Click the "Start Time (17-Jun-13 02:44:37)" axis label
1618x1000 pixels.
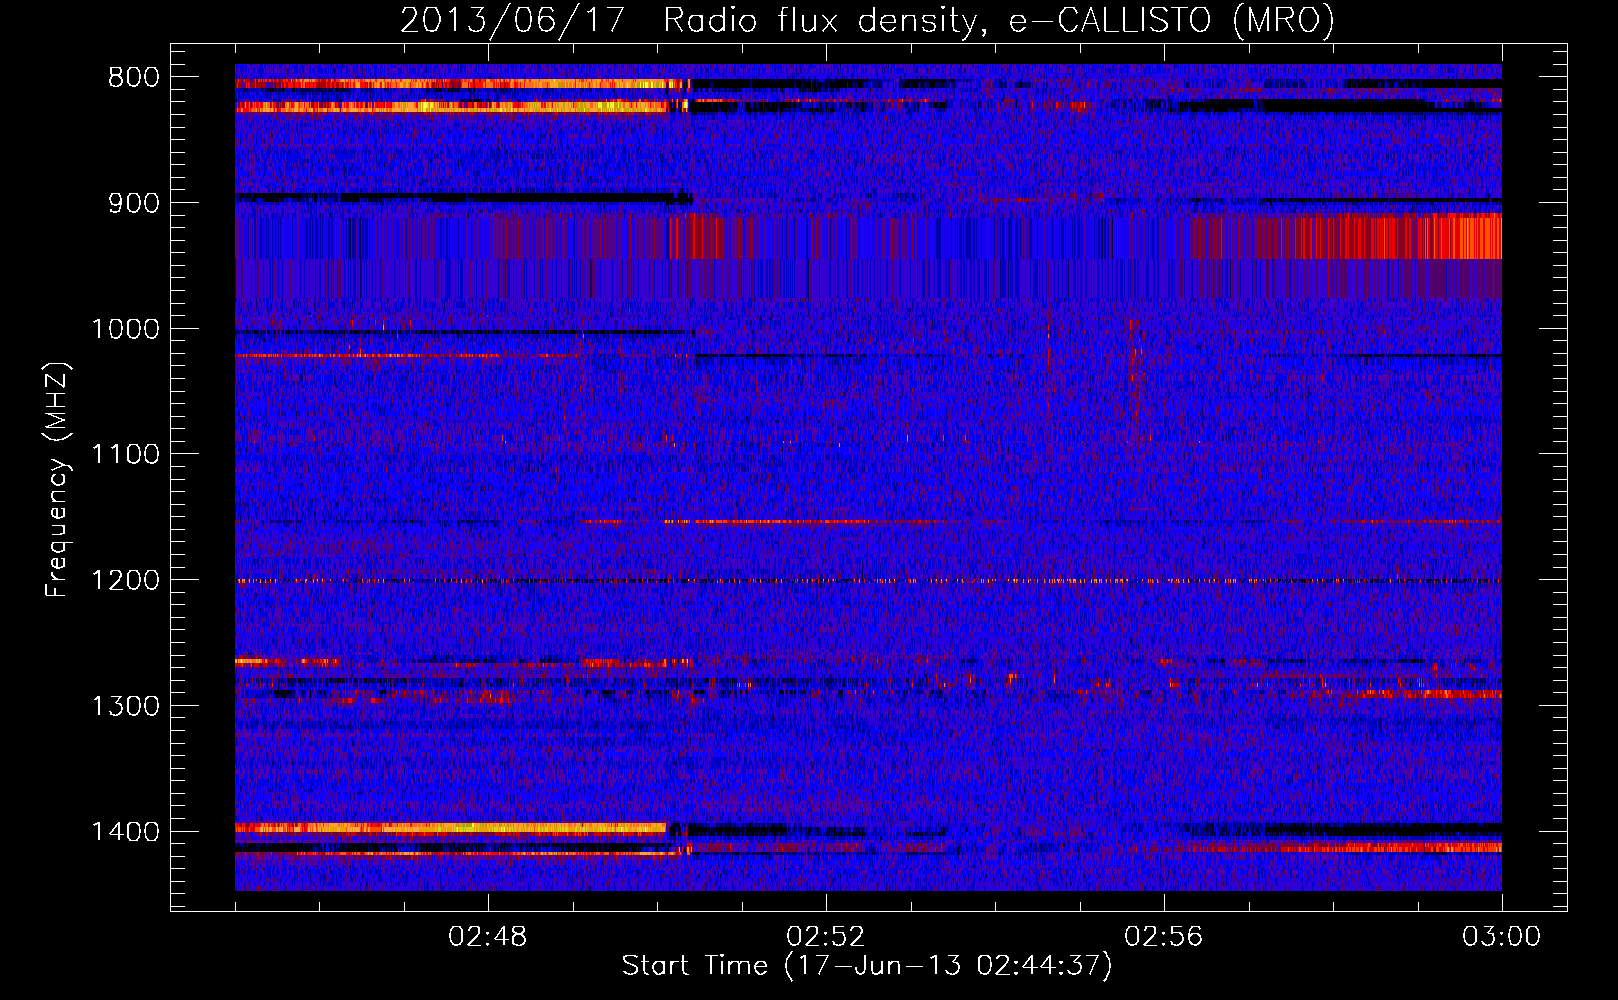867,965
